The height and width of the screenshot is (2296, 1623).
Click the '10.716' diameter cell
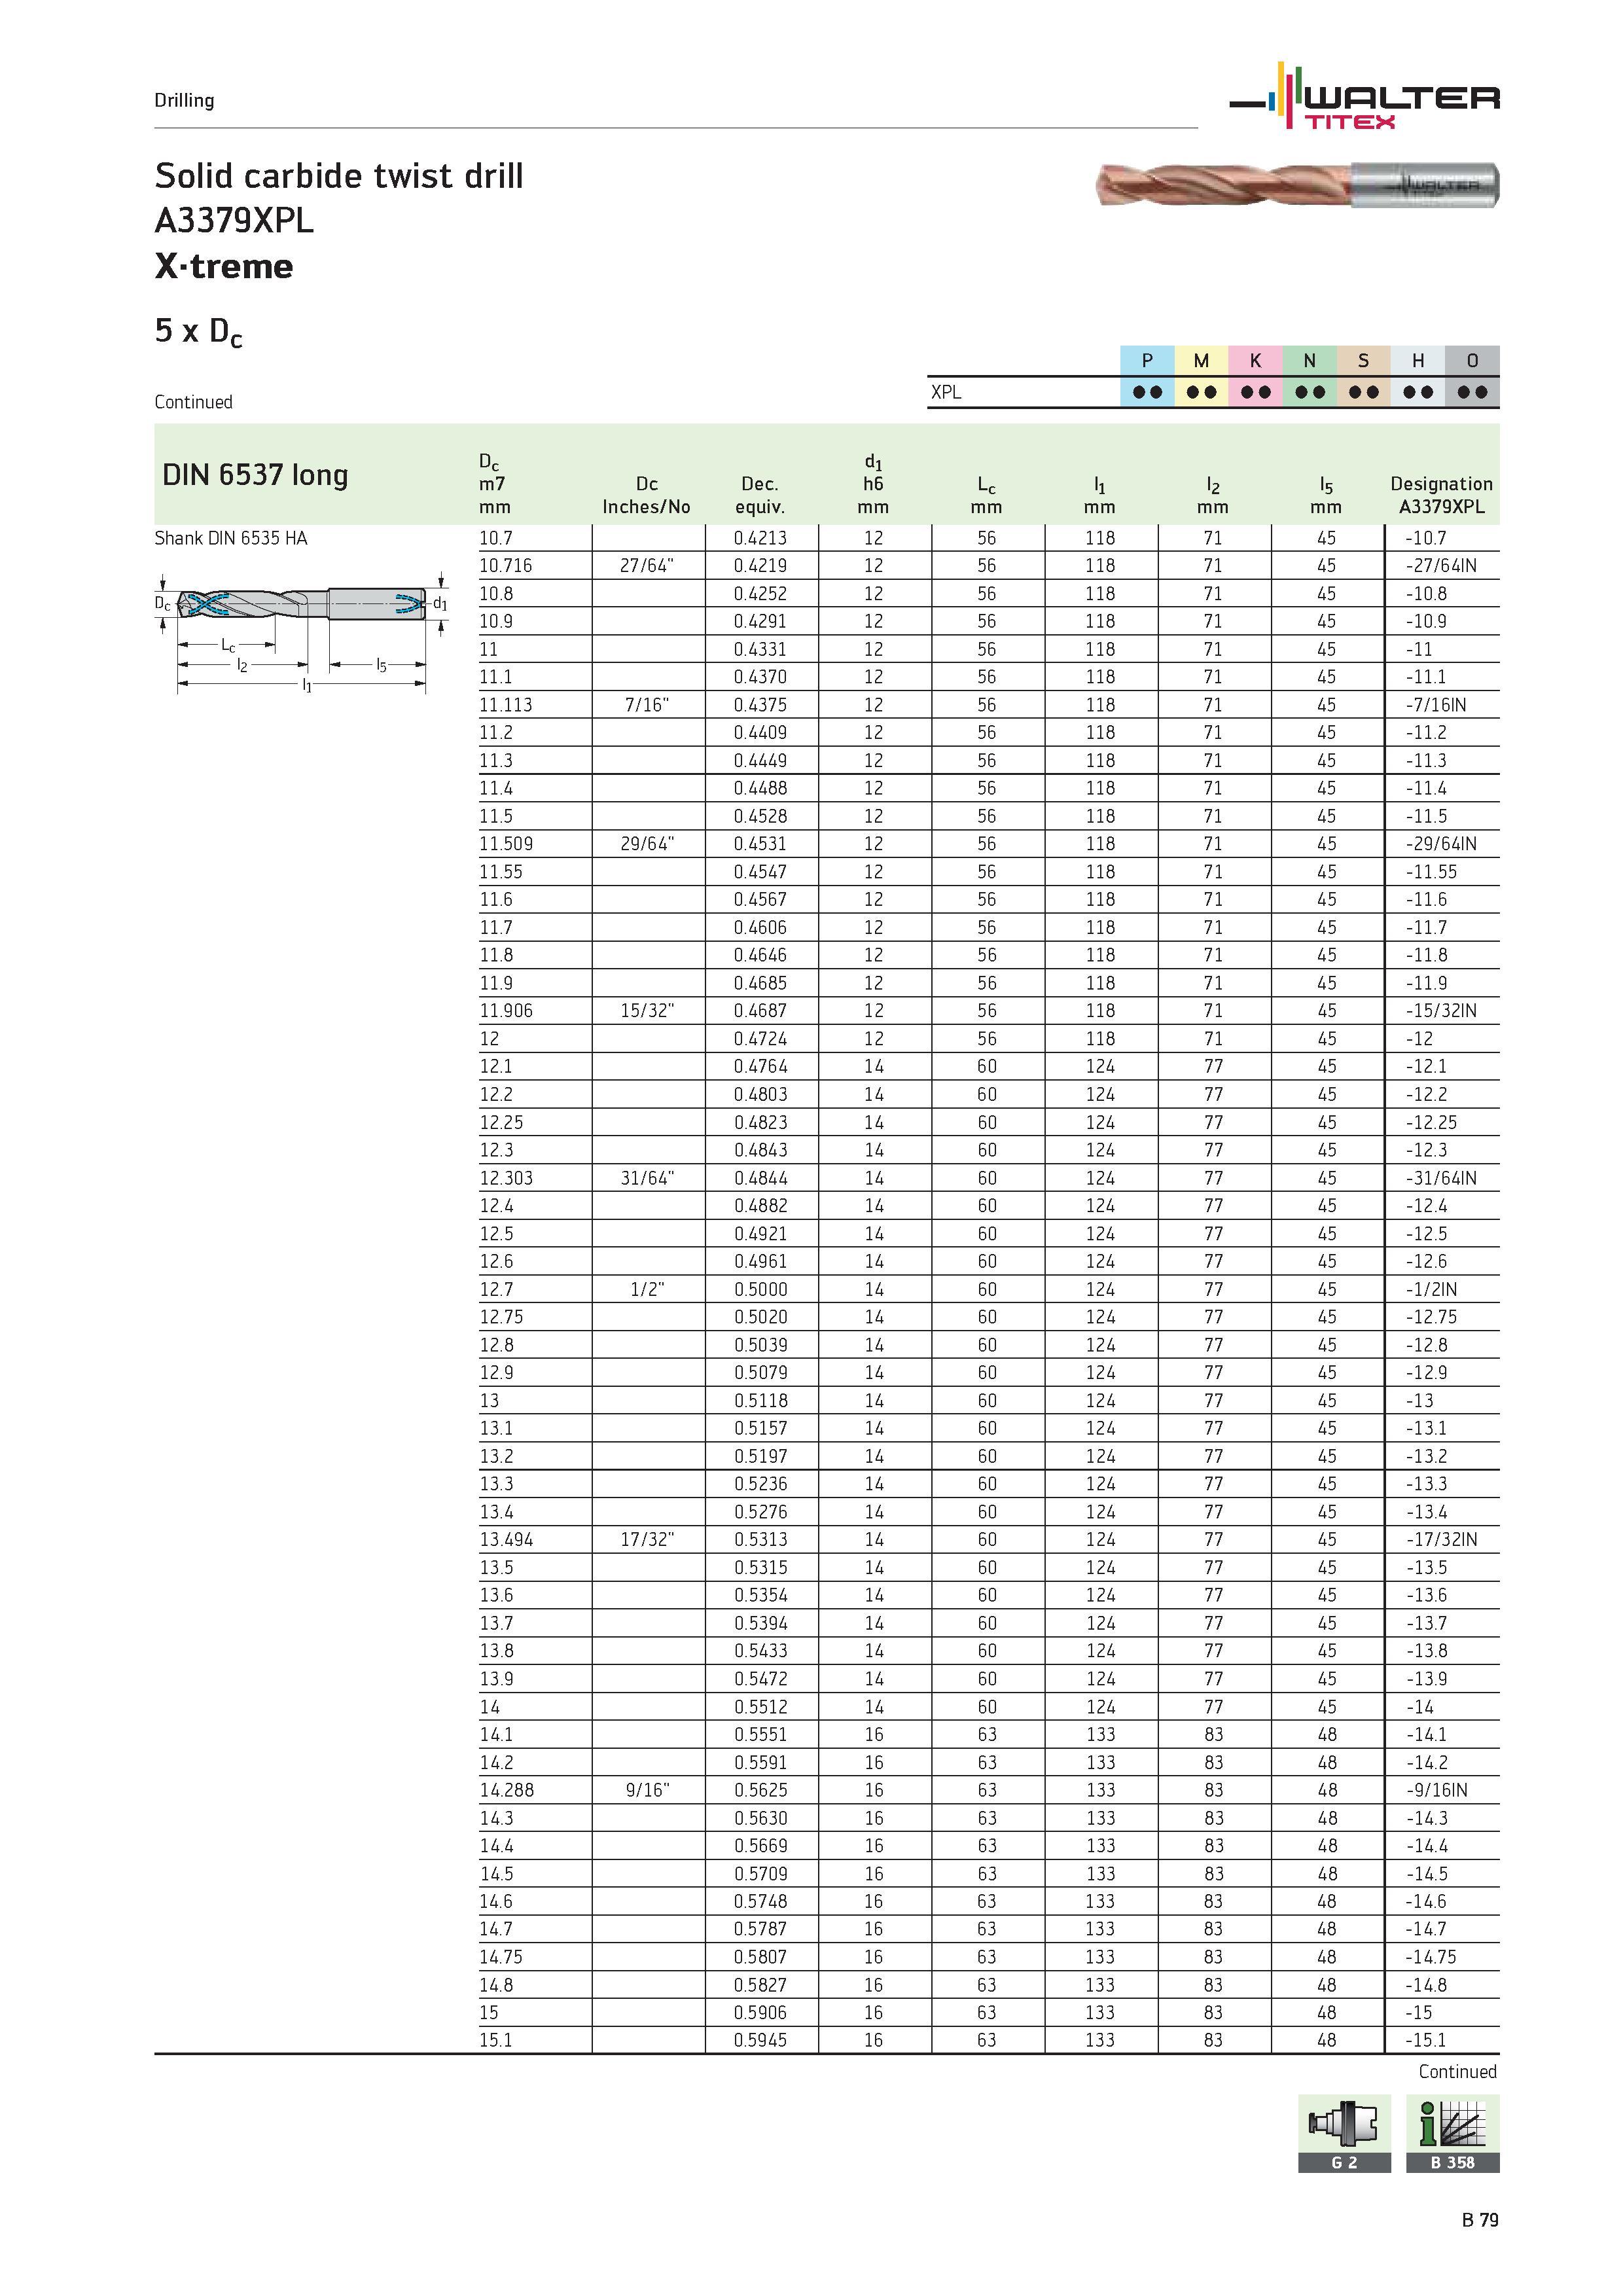[505, 566]
